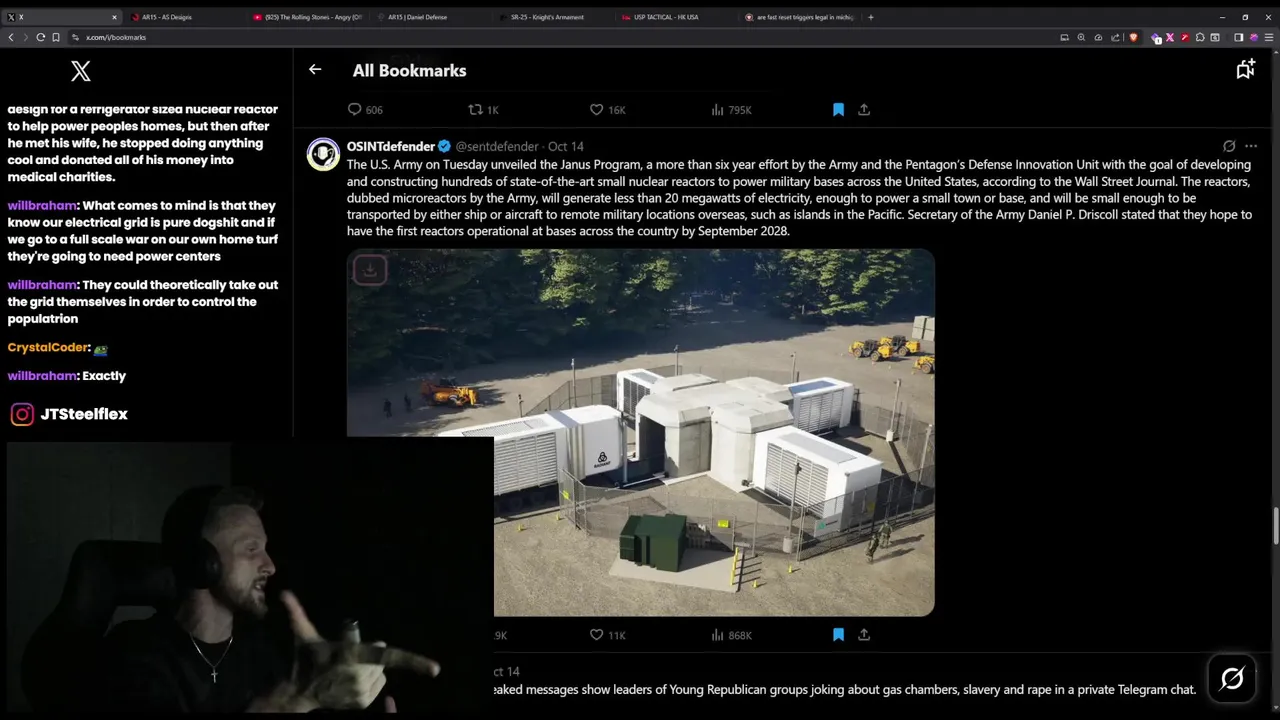Open the browser hamburger menu

point(1269,37)
